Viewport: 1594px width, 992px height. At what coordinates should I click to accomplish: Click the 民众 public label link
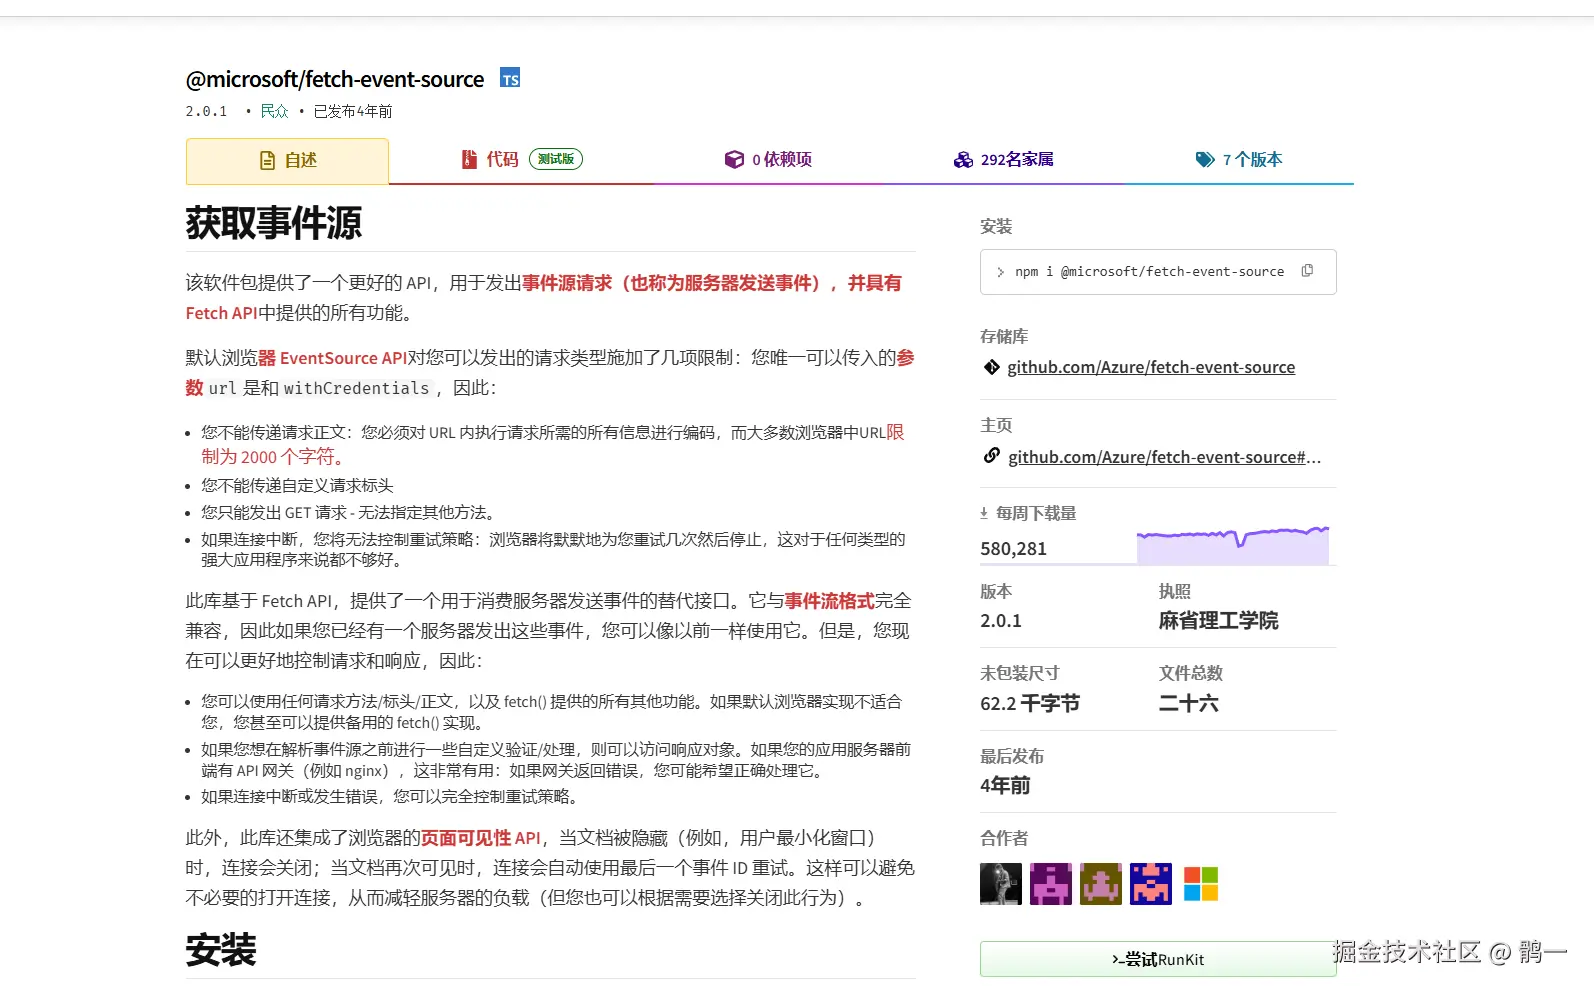coord(274,111)
